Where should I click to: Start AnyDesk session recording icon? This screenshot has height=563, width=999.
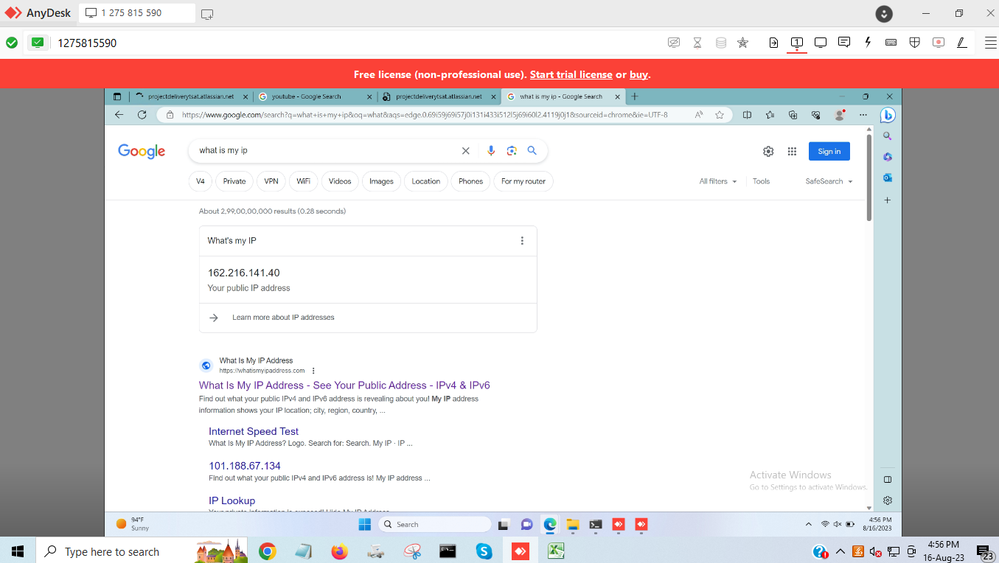coord(938,43)
